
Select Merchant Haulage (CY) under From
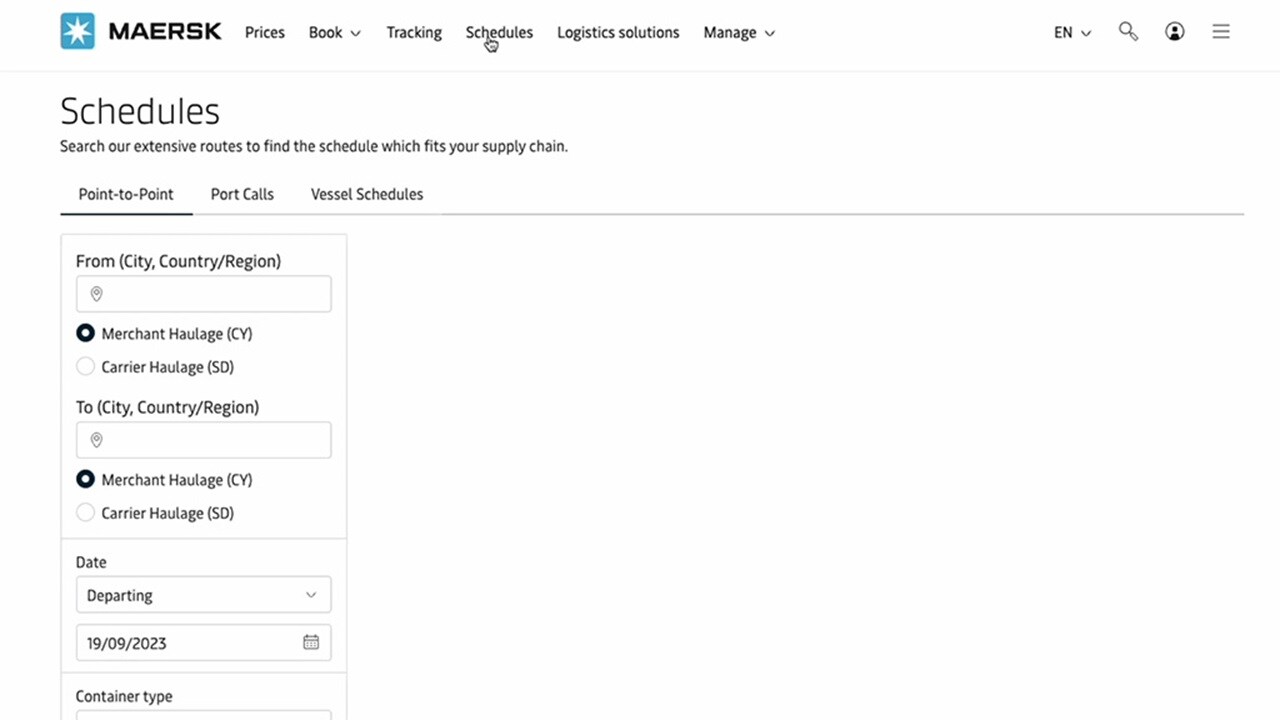(x=86, y=333)
